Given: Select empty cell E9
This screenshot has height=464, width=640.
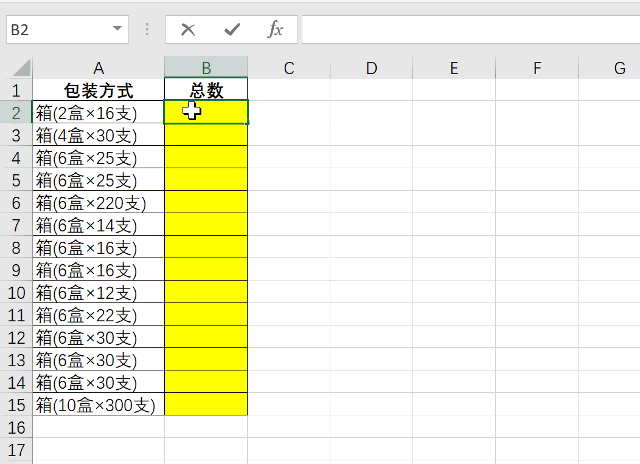Looking at the screenshot, I should tap(454, 270).
